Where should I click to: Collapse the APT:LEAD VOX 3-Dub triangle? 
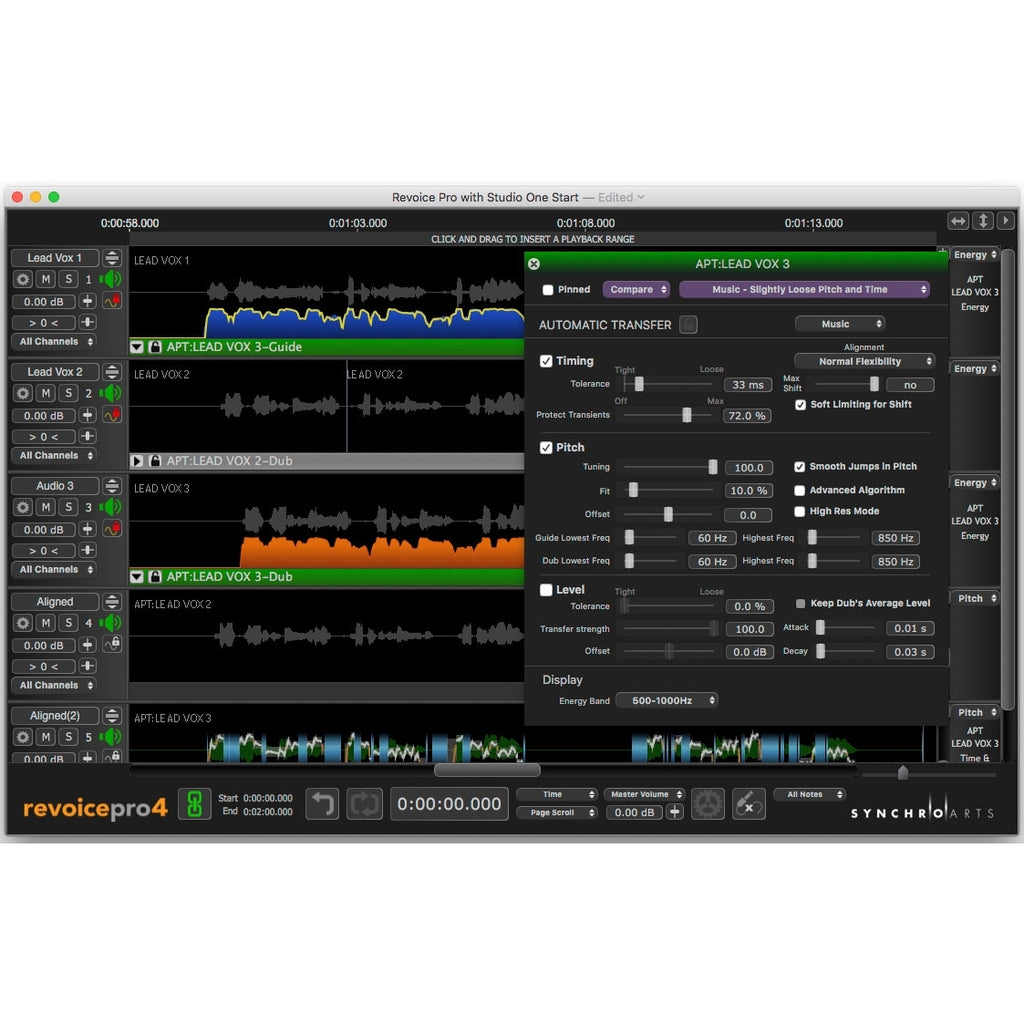[136, 577]
